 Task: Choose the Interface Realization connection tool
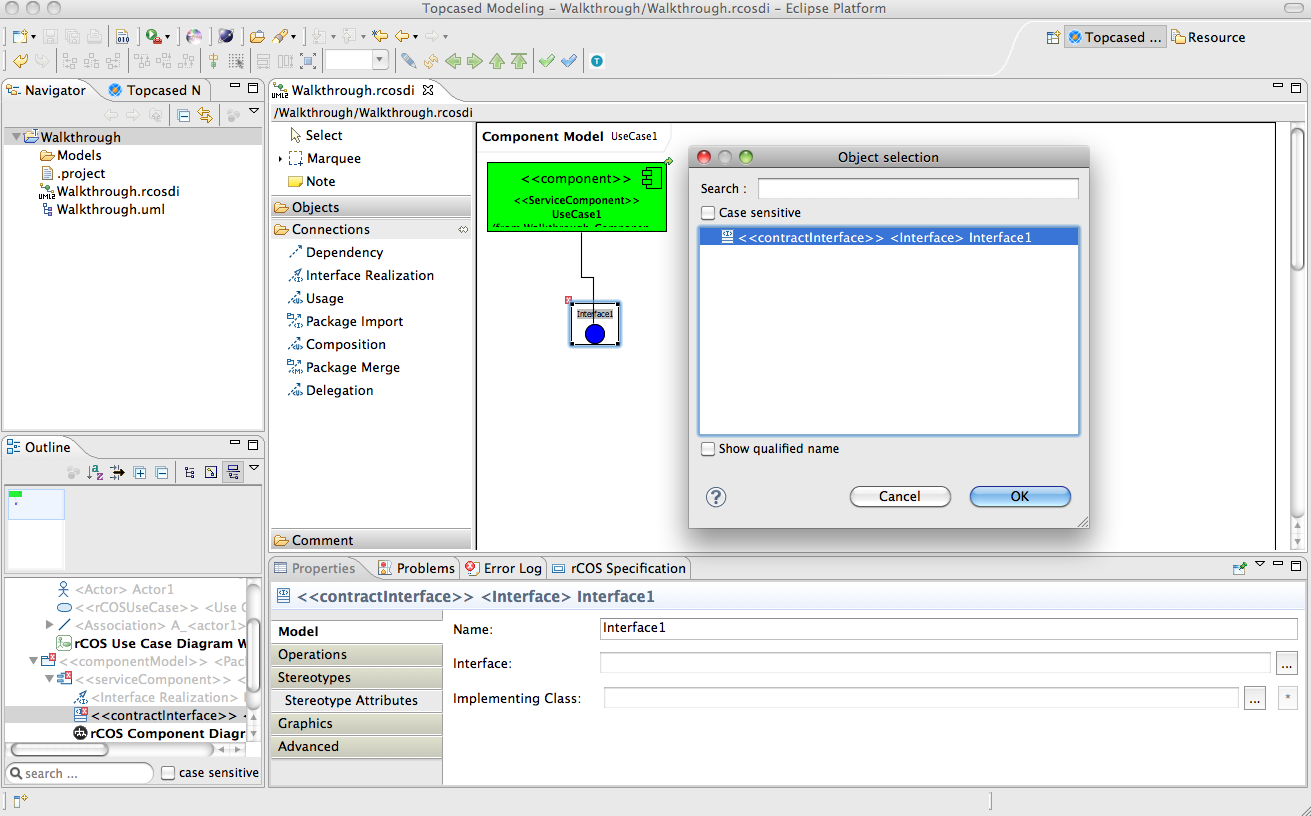pos(361,275)
